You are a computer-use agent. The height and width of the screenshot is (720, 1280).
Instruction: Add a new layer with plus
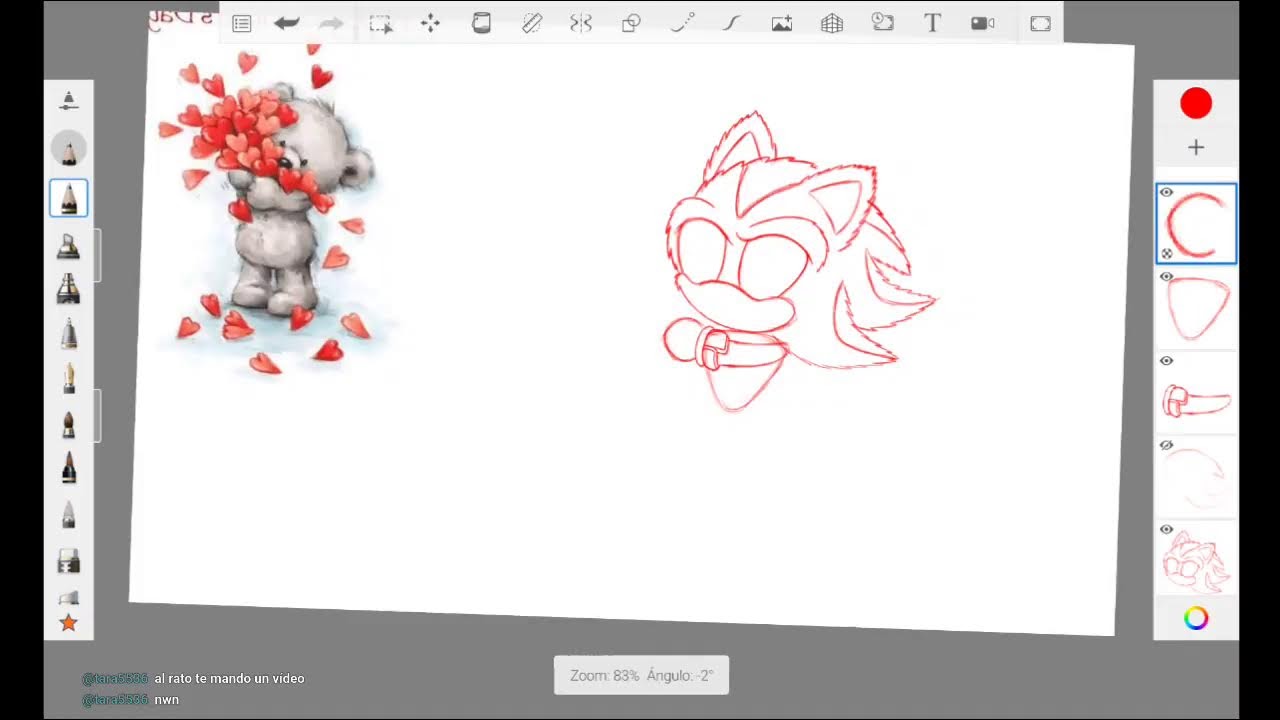1196,148
